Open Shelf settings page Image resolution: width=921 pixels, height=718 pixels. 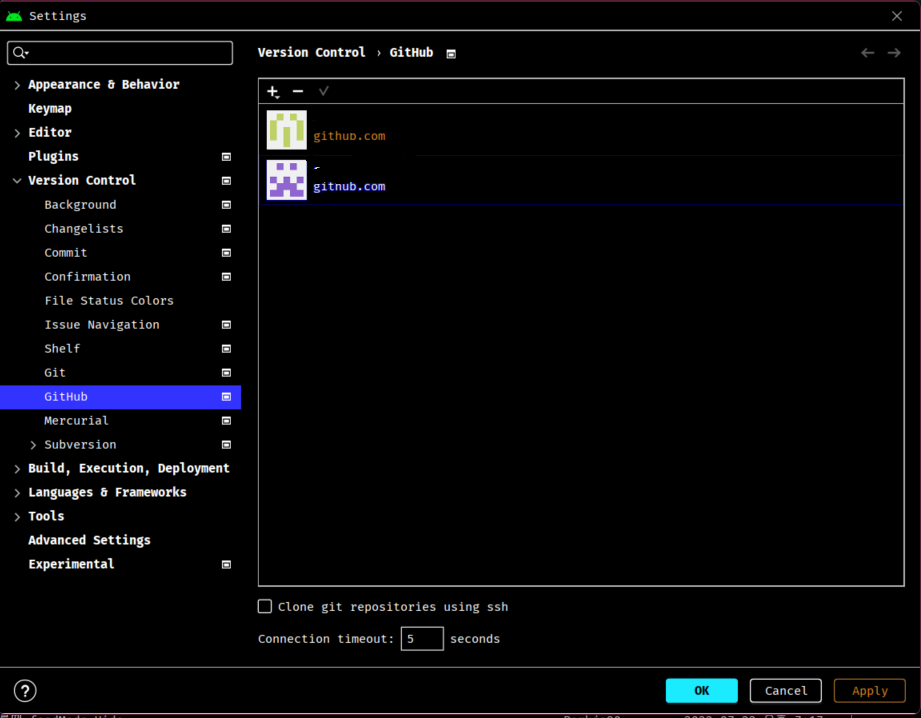[x=62, y=348]
